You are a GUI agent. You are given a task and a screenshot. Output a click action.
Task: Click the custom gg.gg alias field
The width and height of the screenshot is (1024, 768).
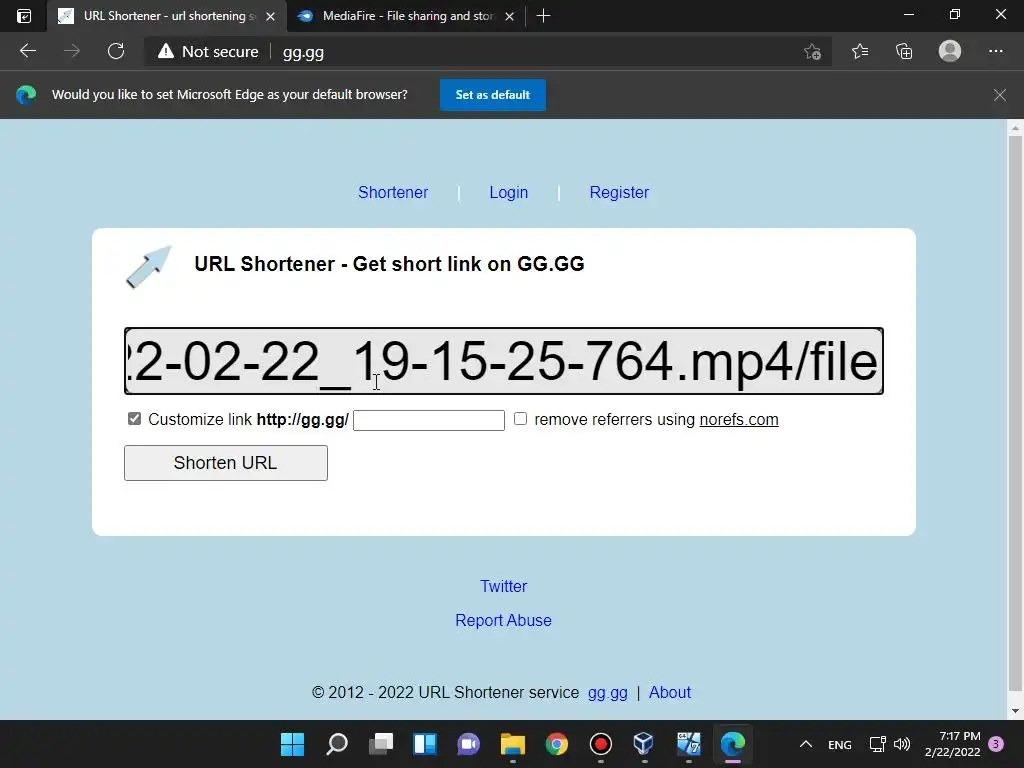pos(428,420)
